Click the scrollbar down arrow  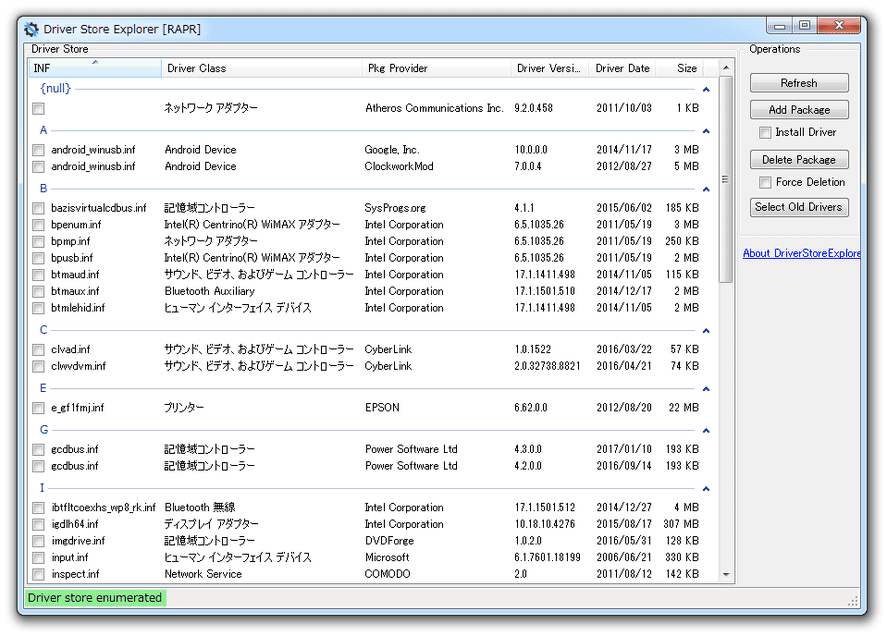click(726, 575)
